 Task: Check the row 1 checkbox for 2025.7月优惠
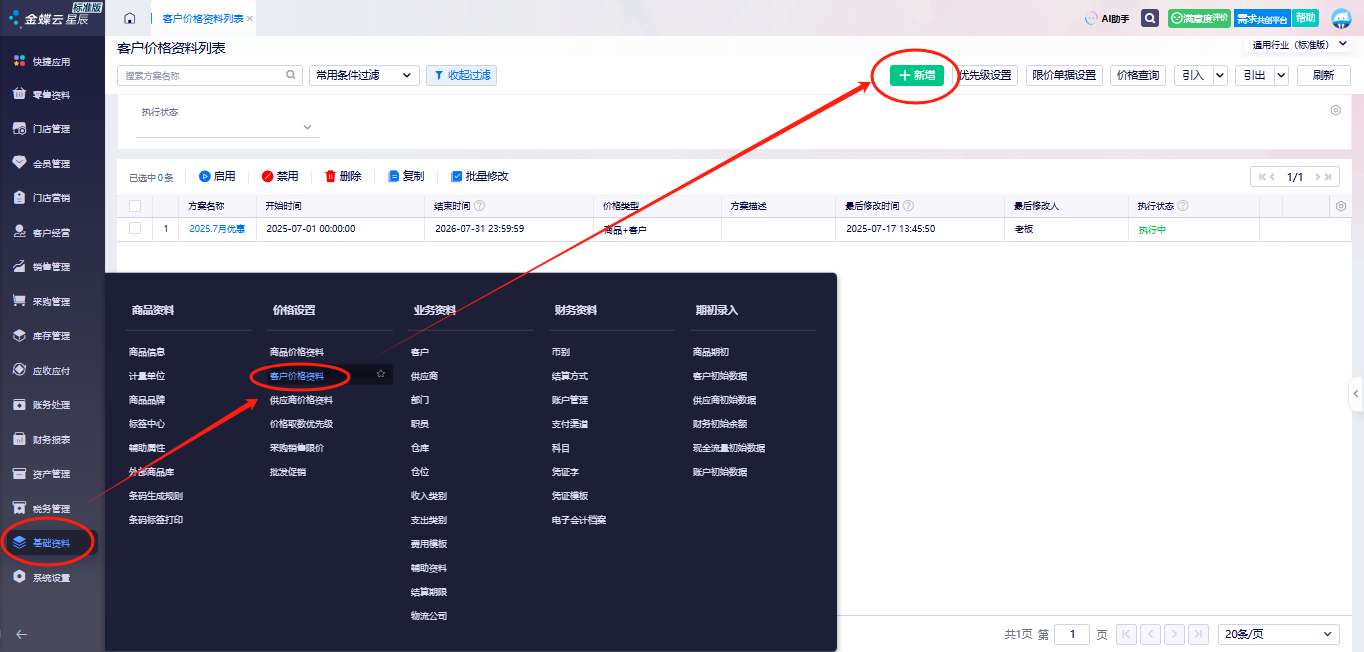point(135,229)
